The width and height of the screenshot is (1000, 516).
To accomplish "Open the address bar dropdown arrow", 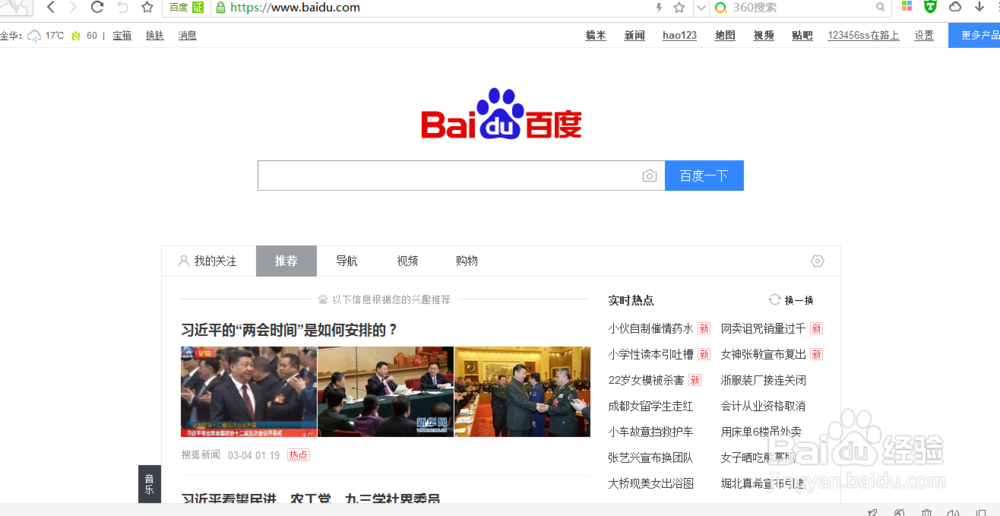I will [702, 8].
